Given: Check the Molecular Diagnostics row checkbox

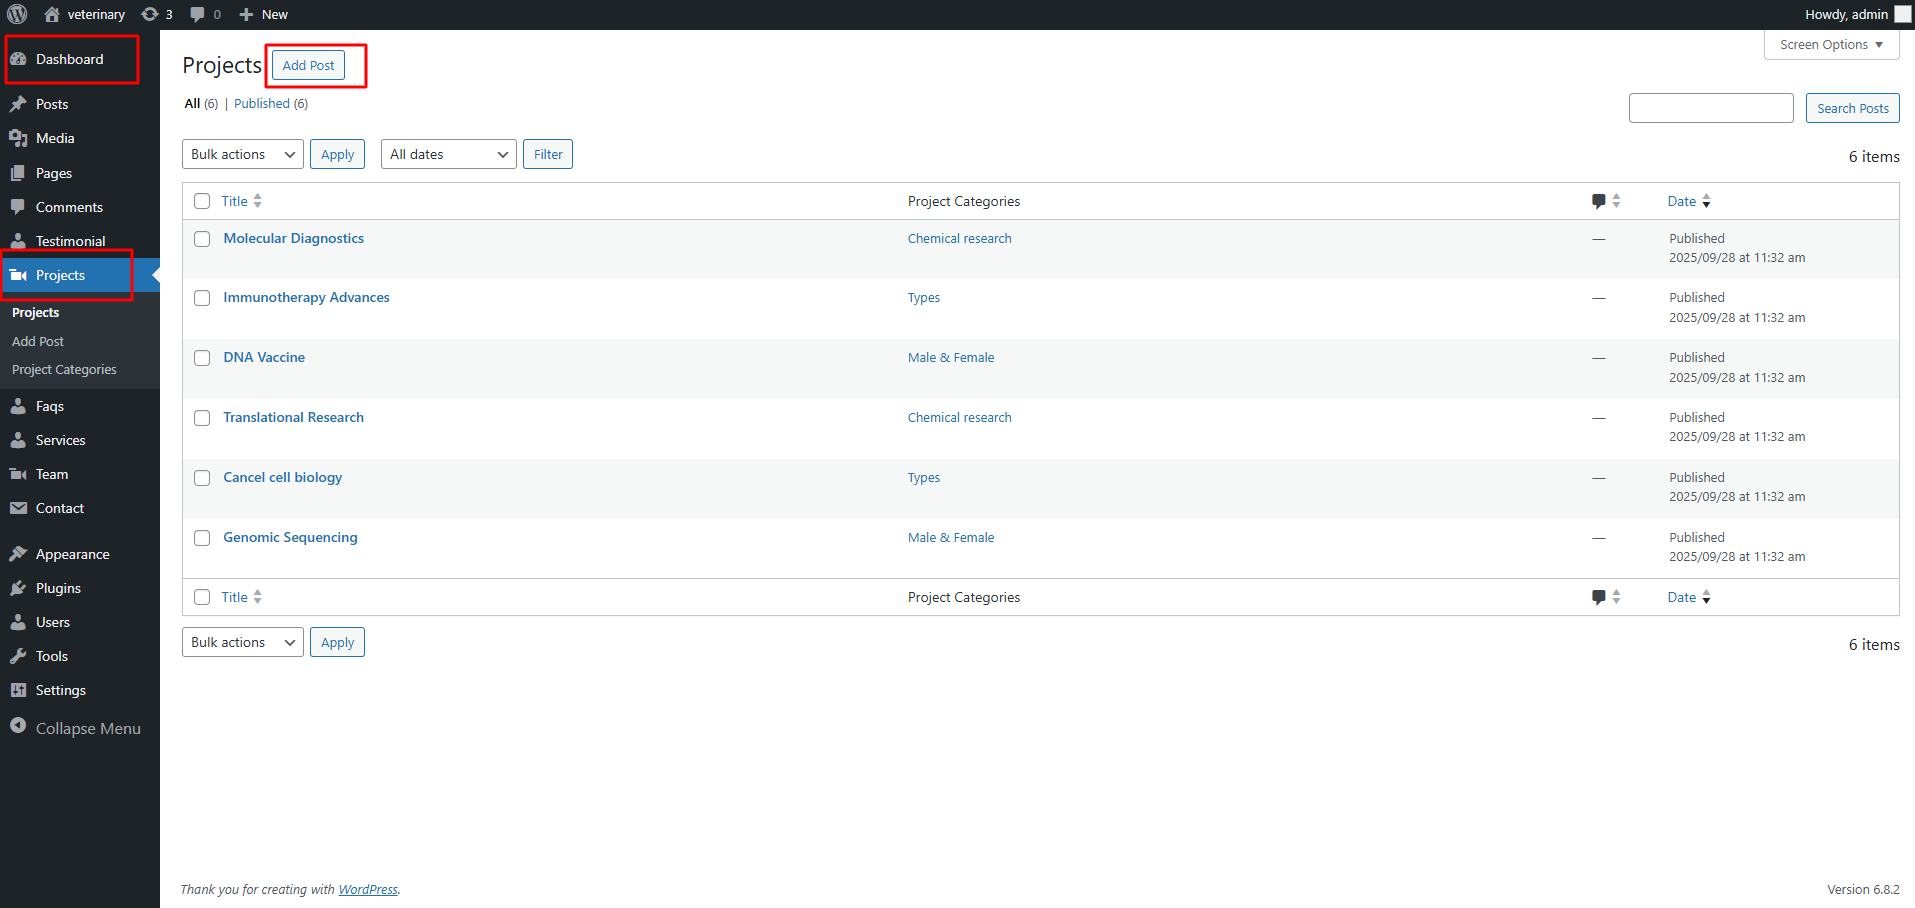Looking at the screenshot, I should (x=202, y=239).
